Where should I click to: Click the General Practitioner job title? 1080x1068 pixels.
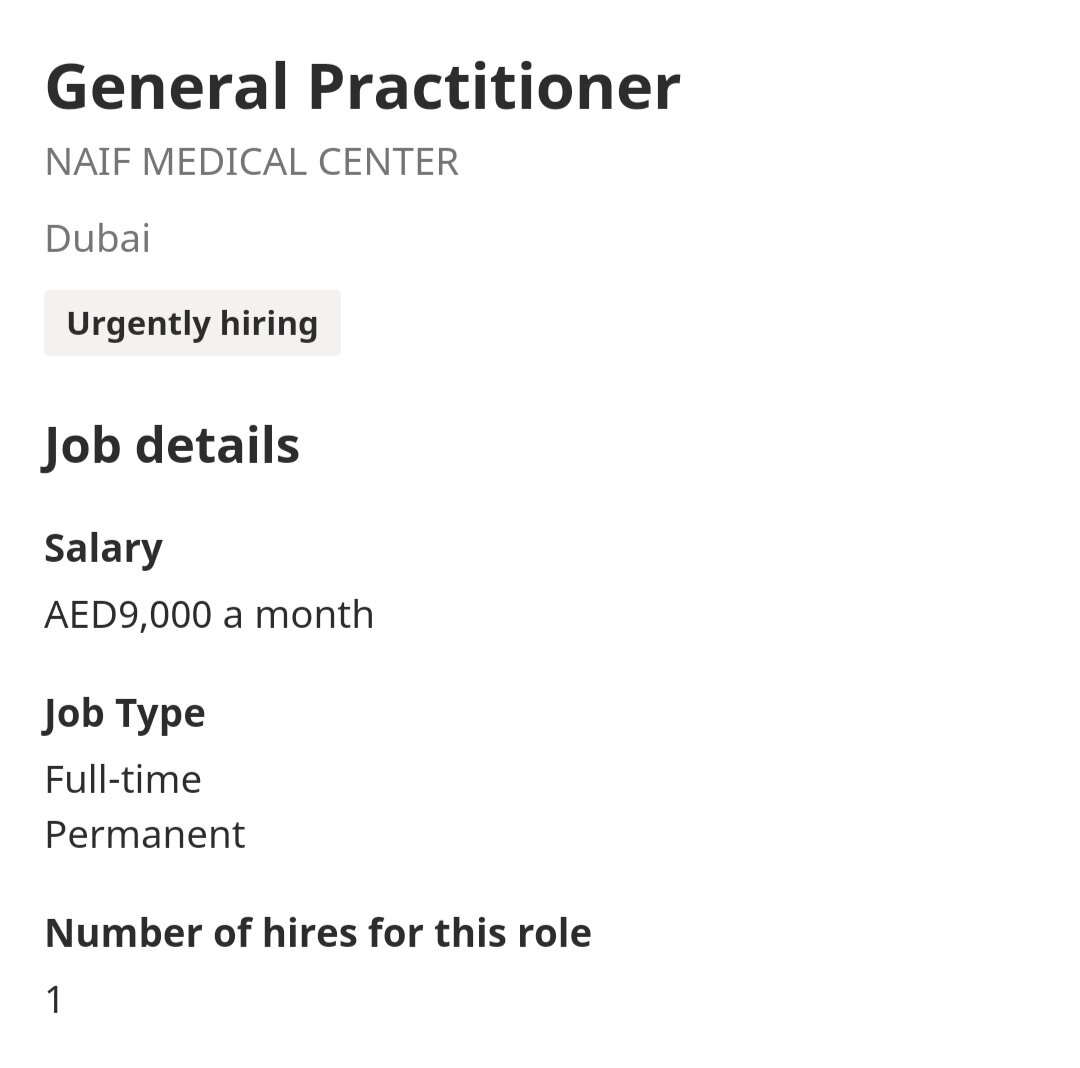[362, 87]
